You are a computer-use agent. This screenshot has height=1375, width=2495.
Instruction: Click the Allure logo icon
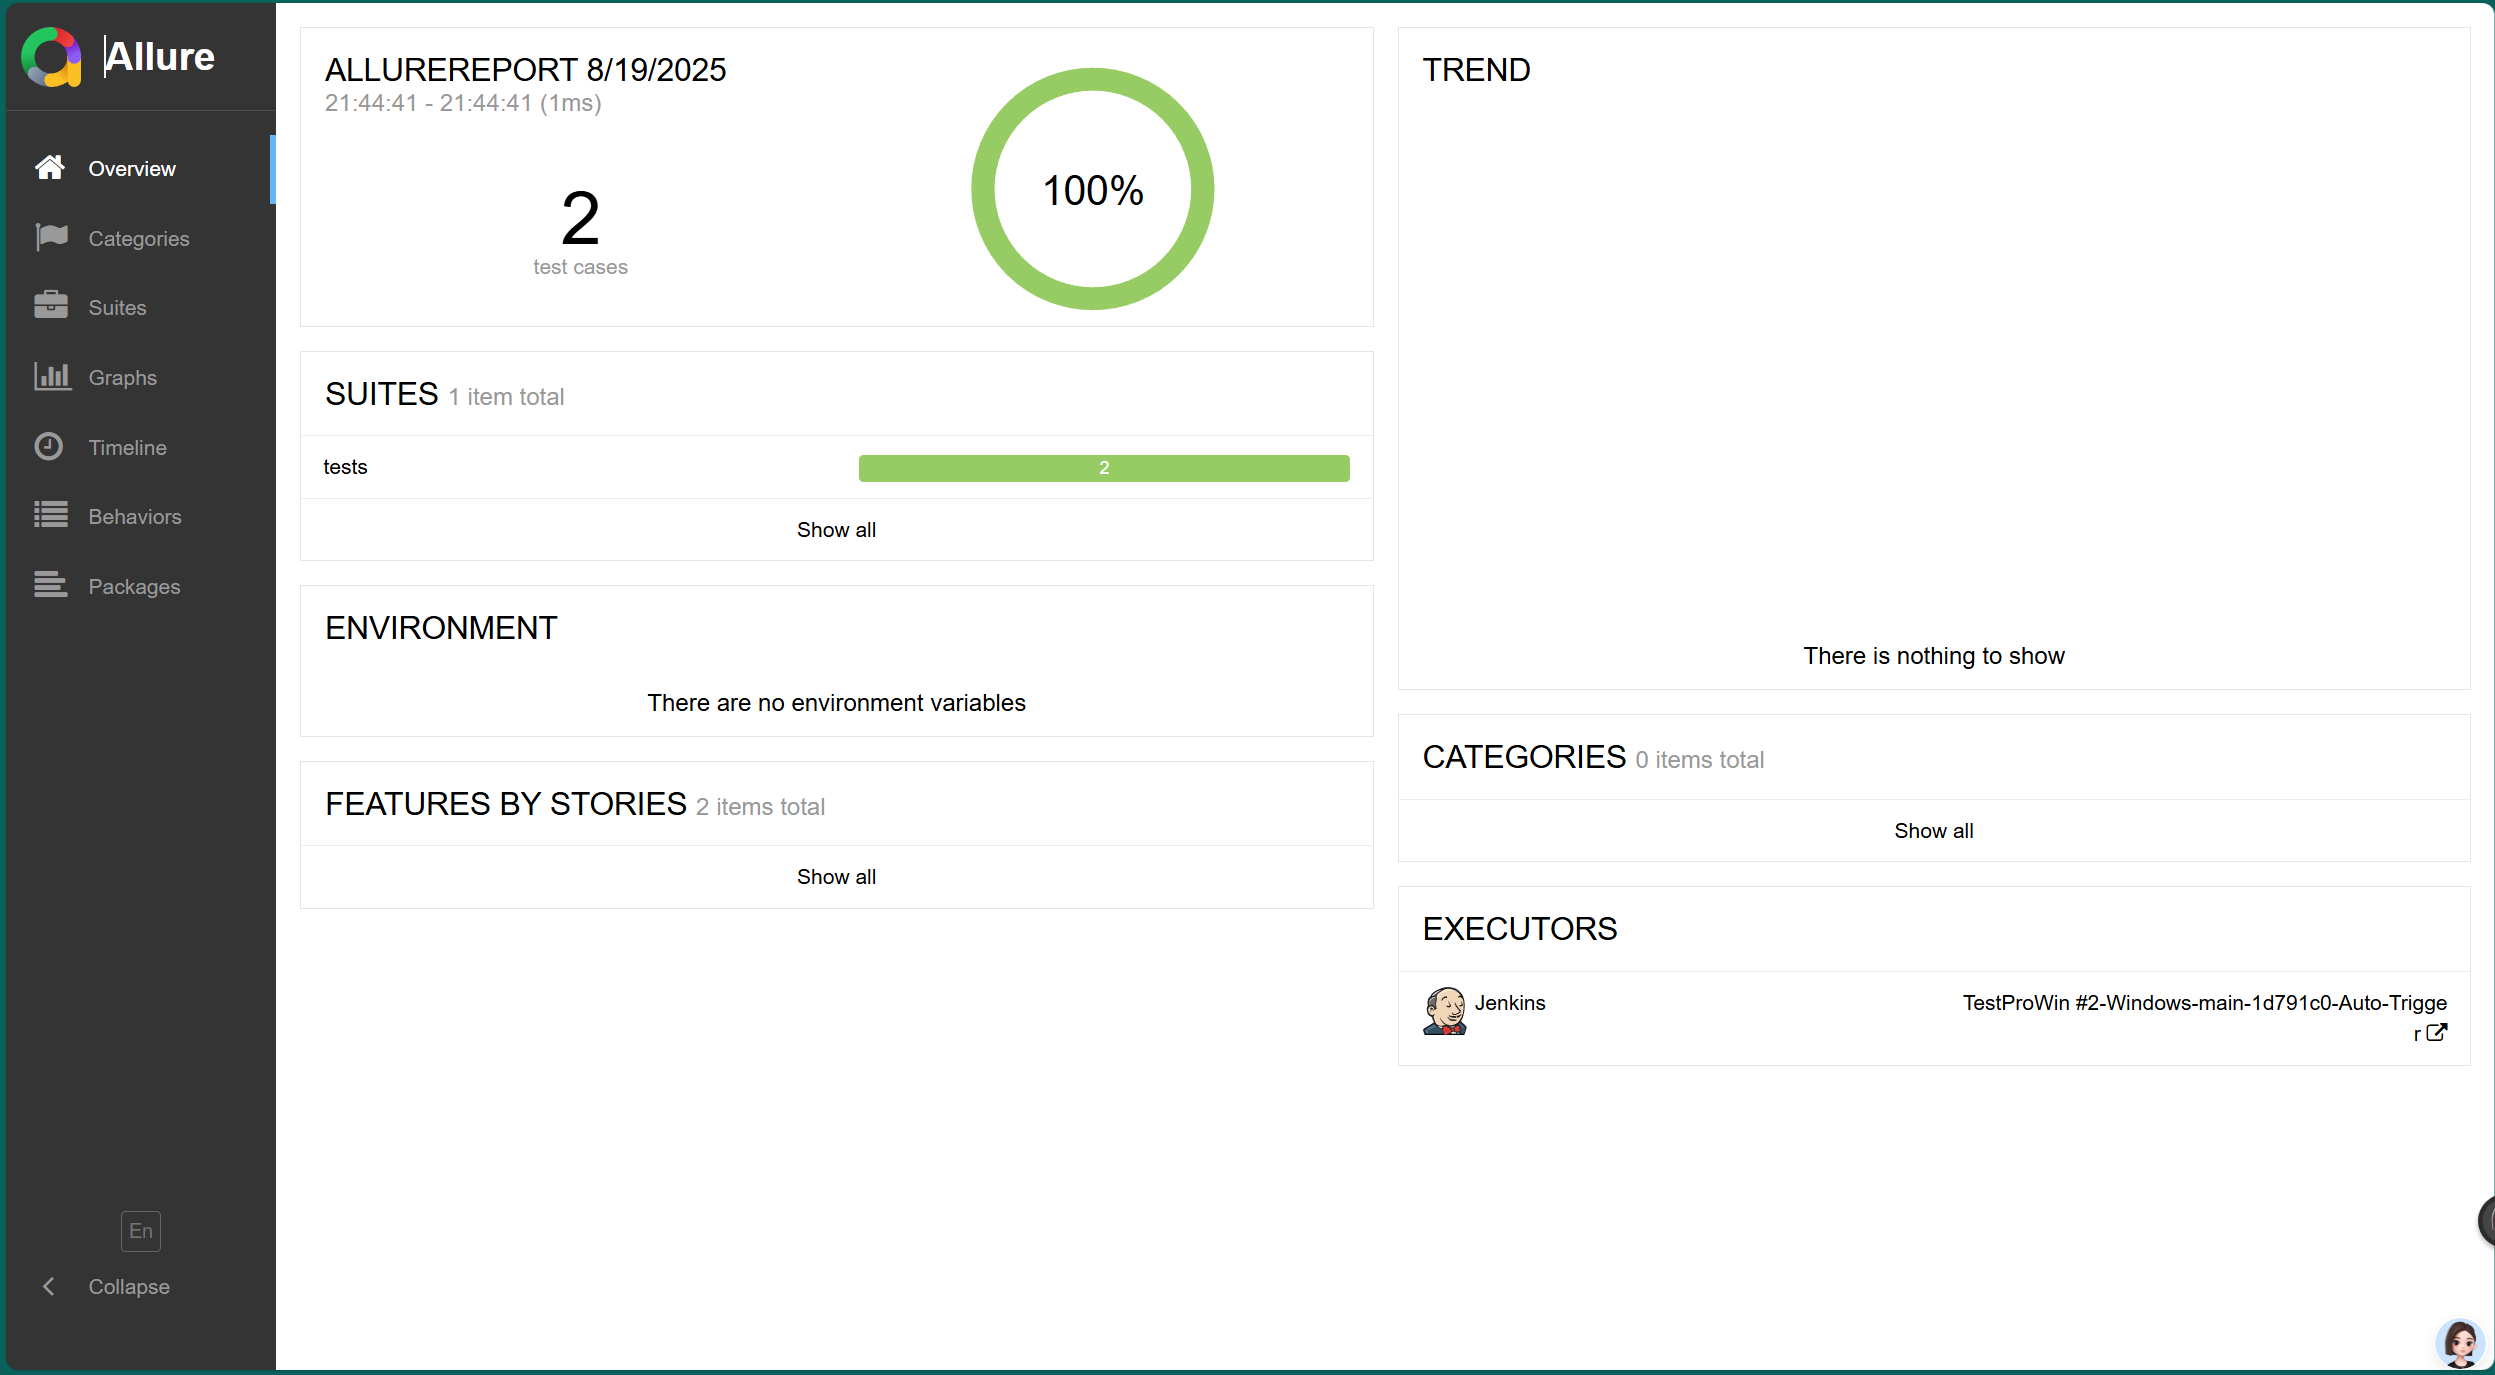click(x=51, y=57)
